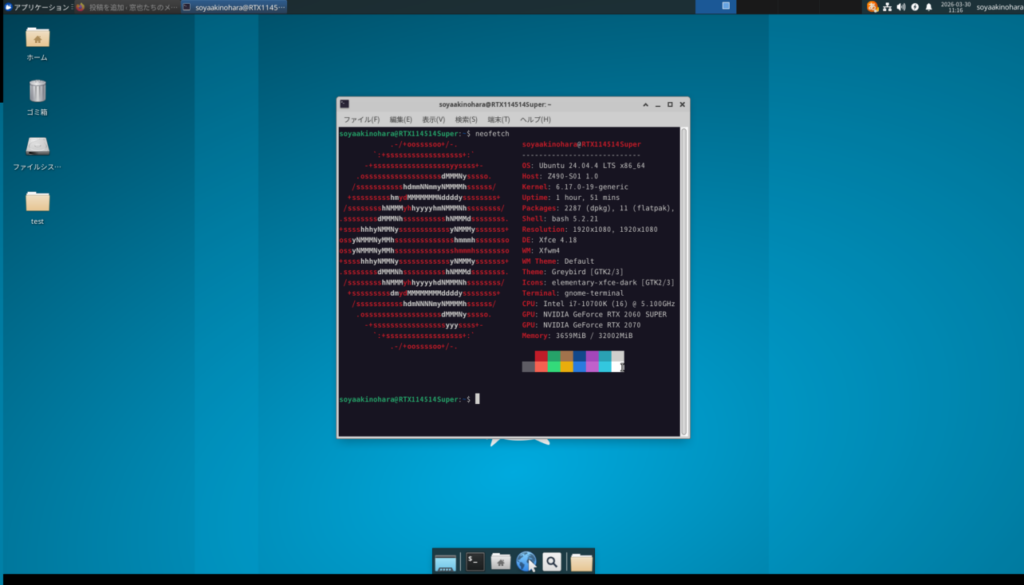Click the volume speaker tray icon
Screen dimensions: 1024x585
(901, 7)
